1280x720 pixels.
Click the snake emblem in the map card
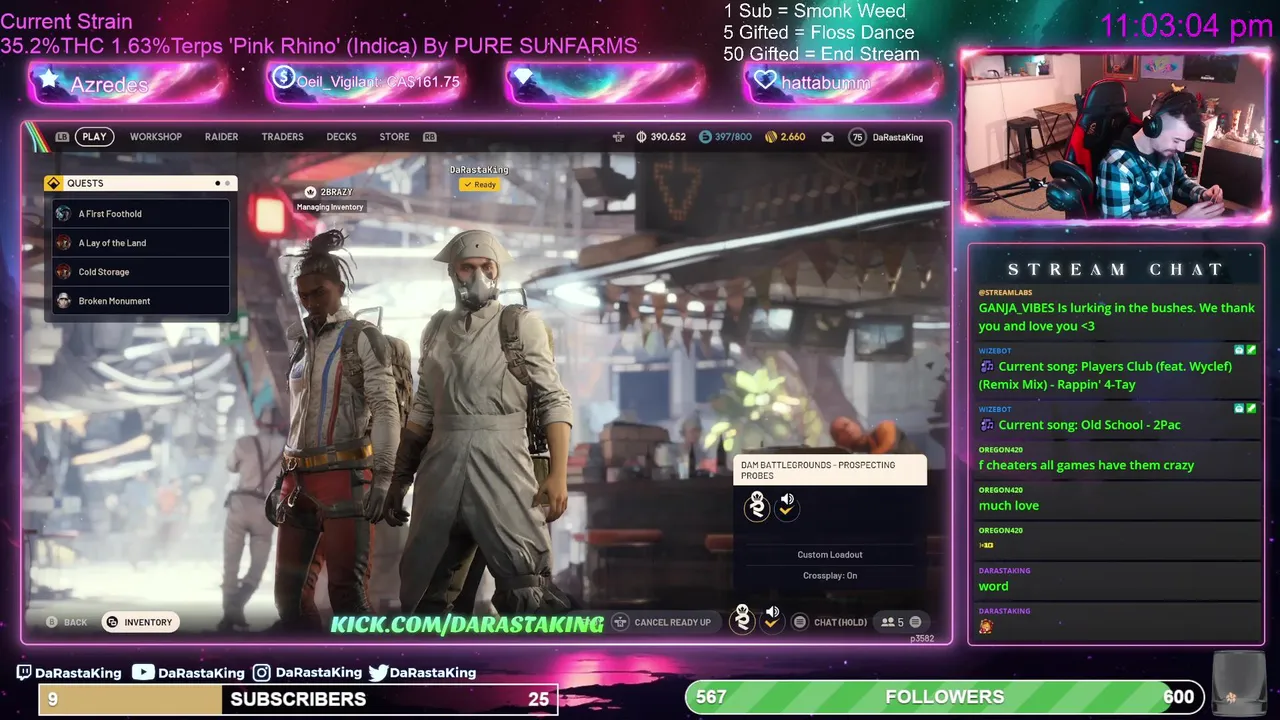point(757,506)
